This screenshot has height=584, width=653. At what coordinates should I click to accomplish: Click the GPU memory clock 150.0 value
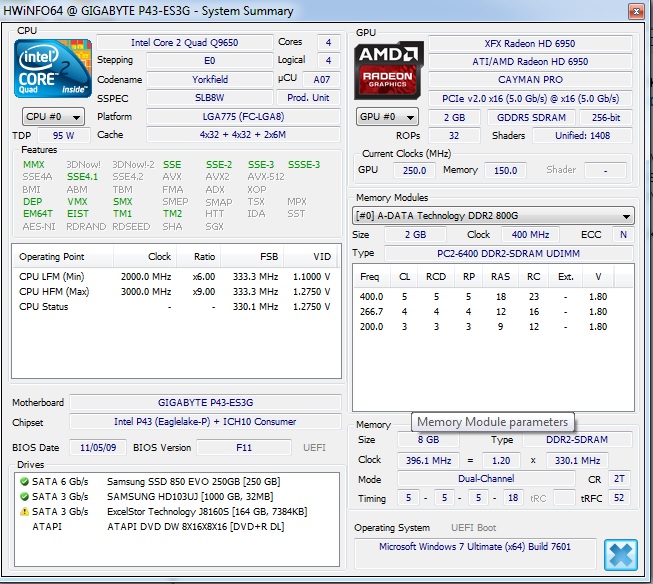pyautogui.click(x=505, y=170)
